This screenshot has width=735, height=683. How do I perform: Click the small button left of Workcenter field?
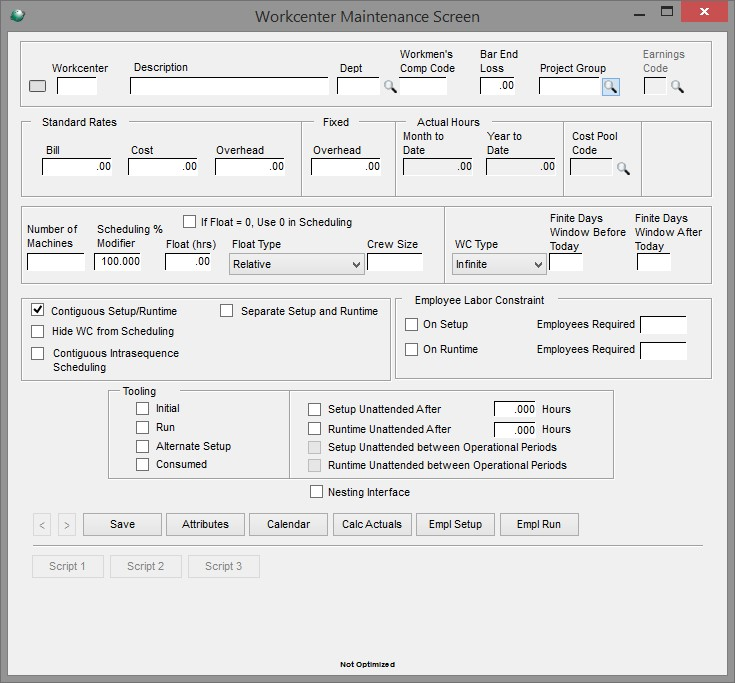38,86
